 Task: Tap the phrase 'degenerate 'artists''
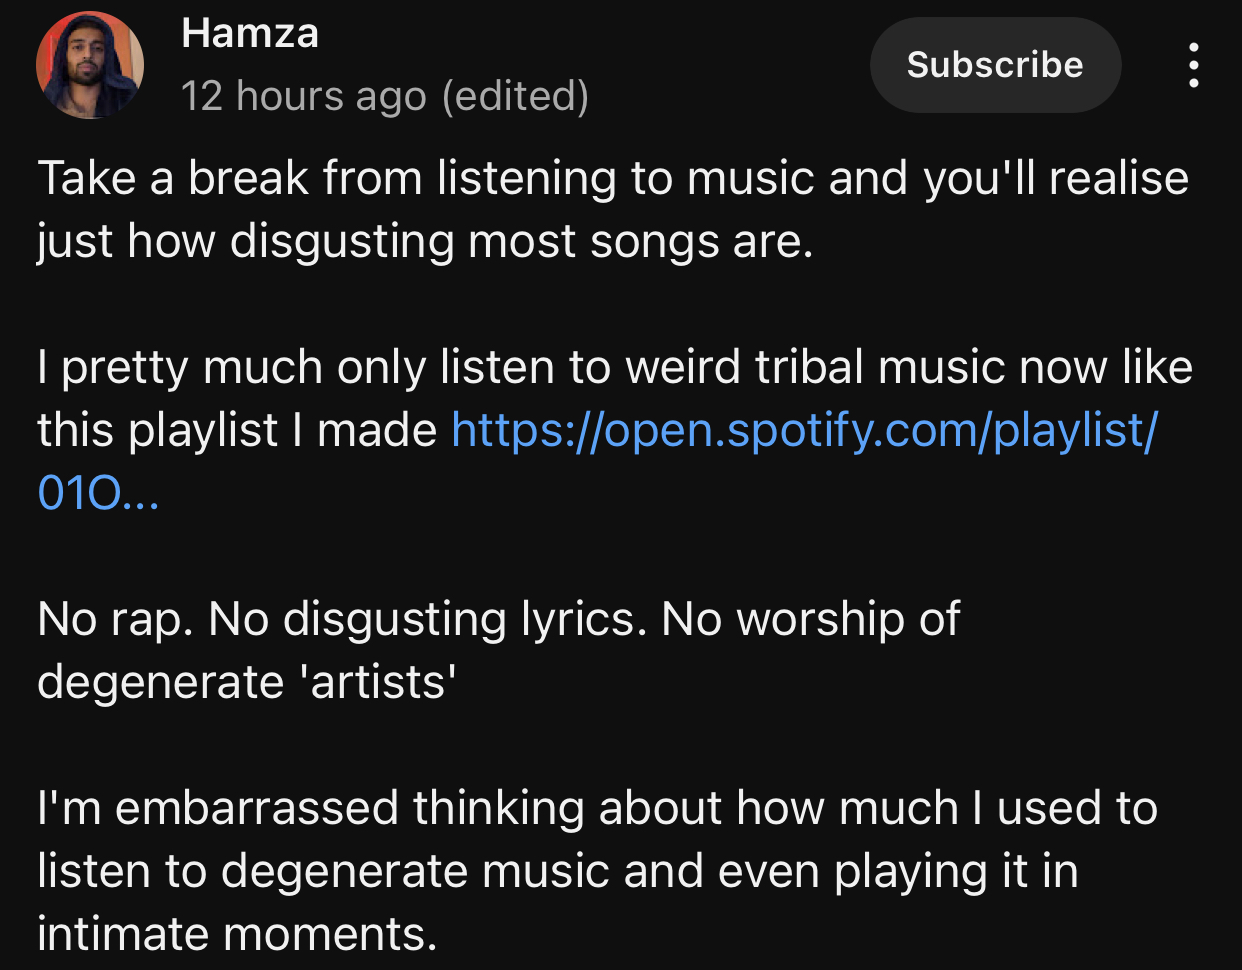(x=247, y=682)
